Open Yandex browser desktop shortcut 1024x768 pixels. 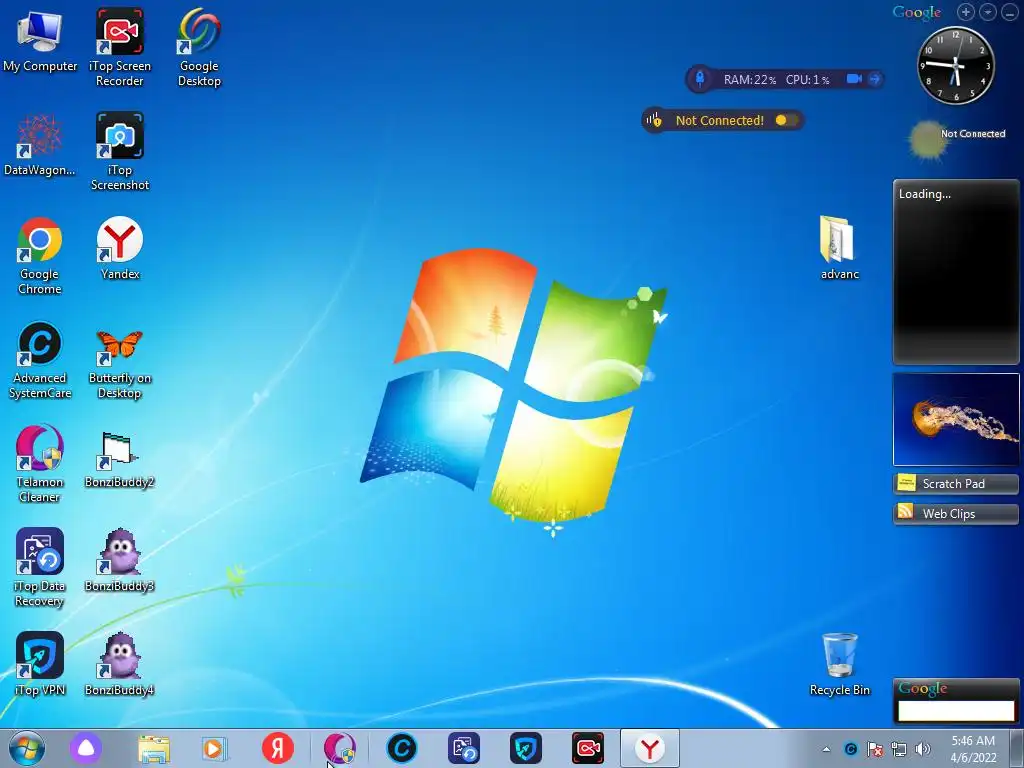click(x=120, y=248)
